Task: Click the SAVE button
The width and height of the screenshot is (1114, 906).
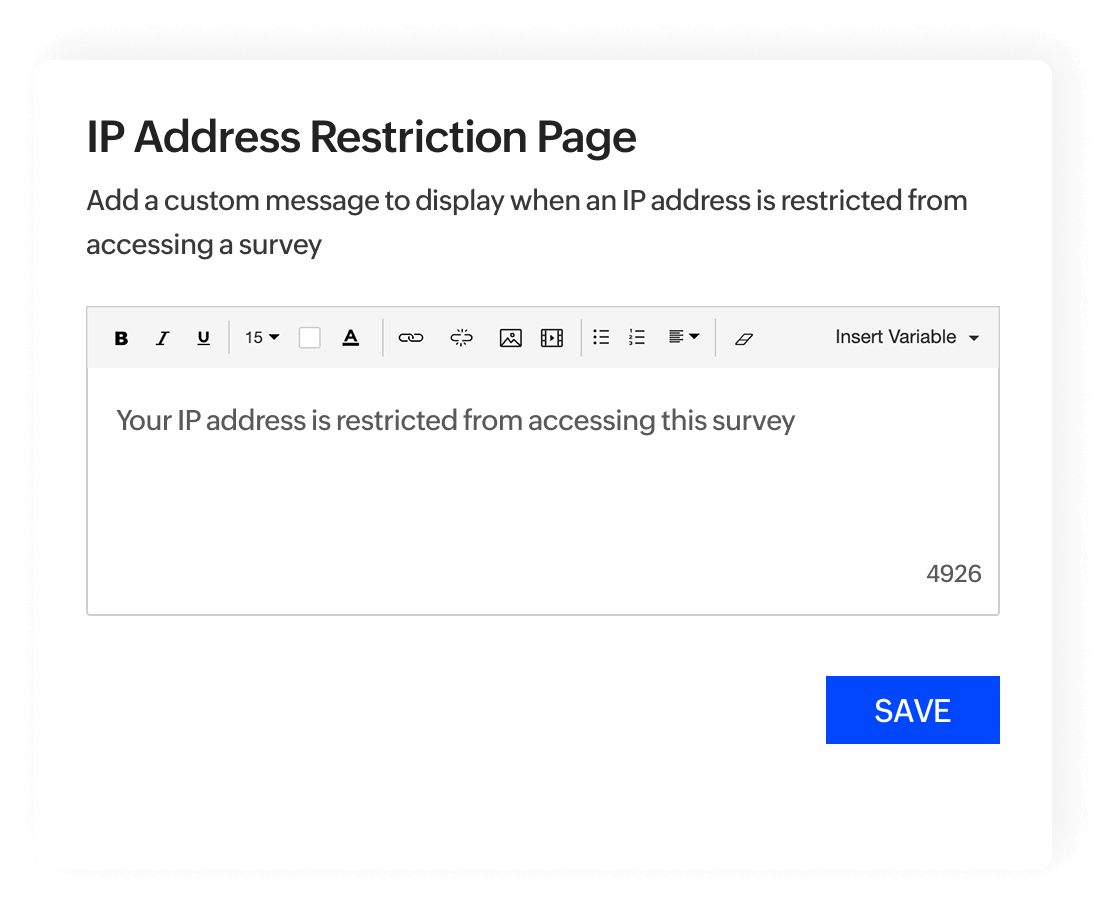Action: [x=912, y=710]
